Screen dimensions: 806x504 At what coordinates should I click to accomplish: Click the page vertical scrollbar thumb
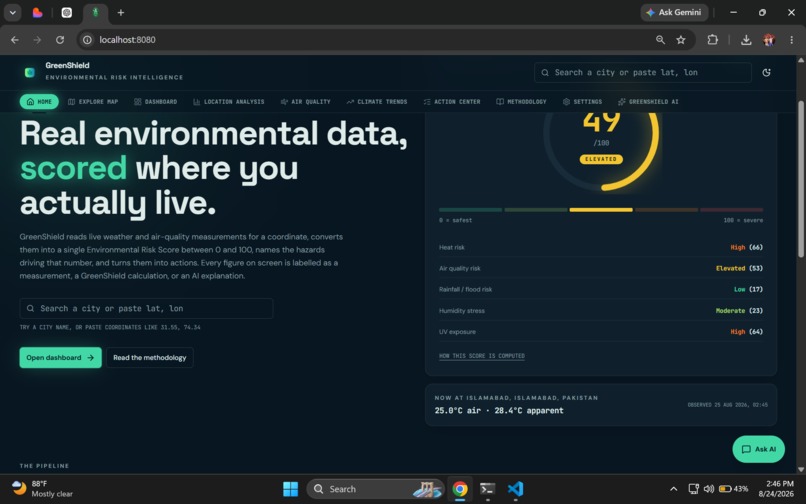(801, 179)
